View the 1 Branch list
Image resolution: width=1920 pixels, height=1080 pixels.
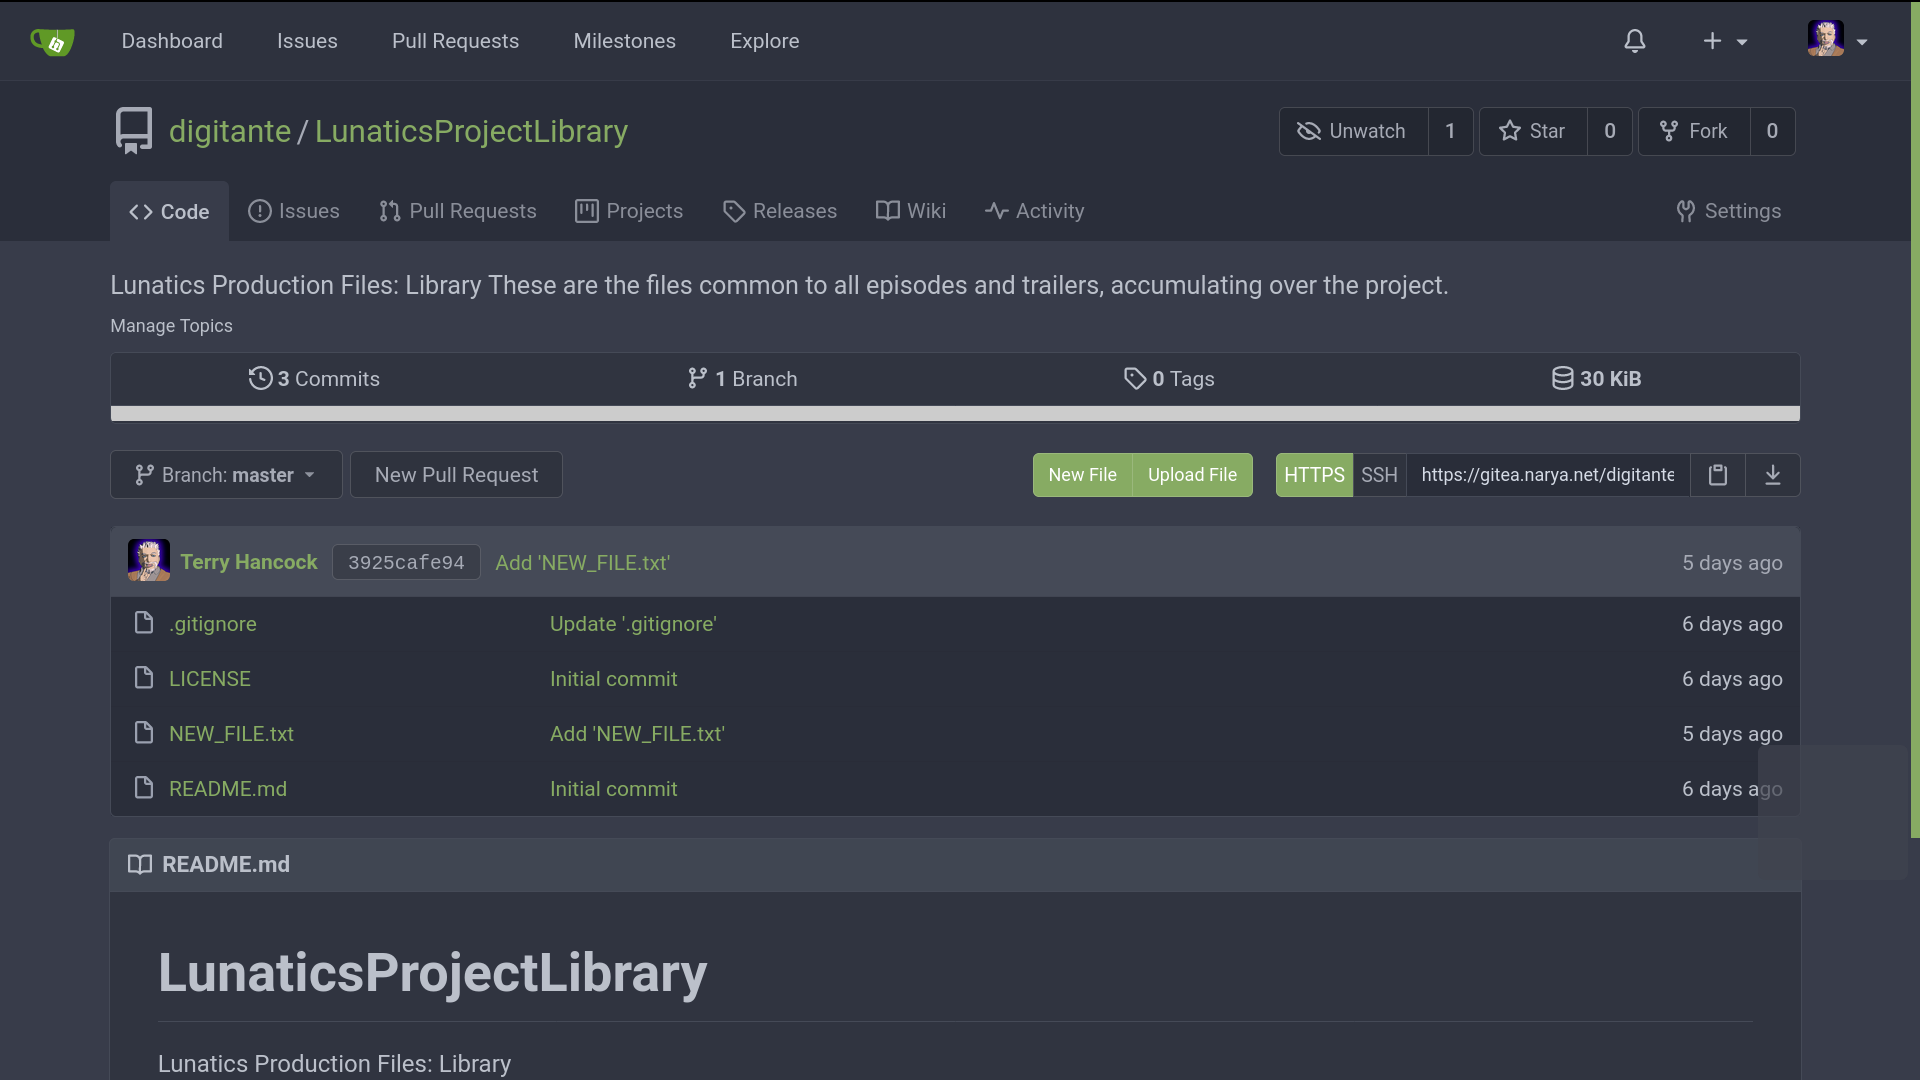coord(742,379)
